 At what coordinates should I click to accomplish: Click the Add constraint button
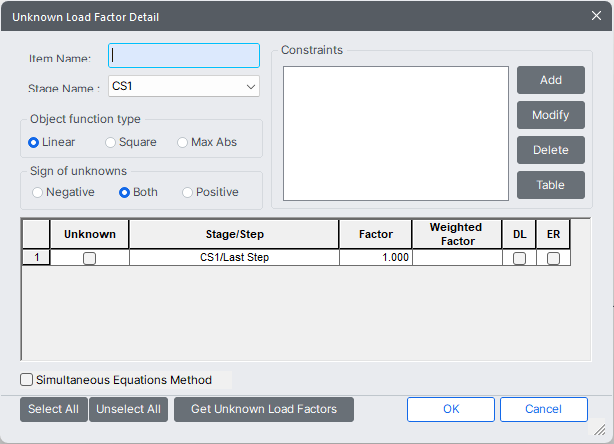[x=551, y=80]
